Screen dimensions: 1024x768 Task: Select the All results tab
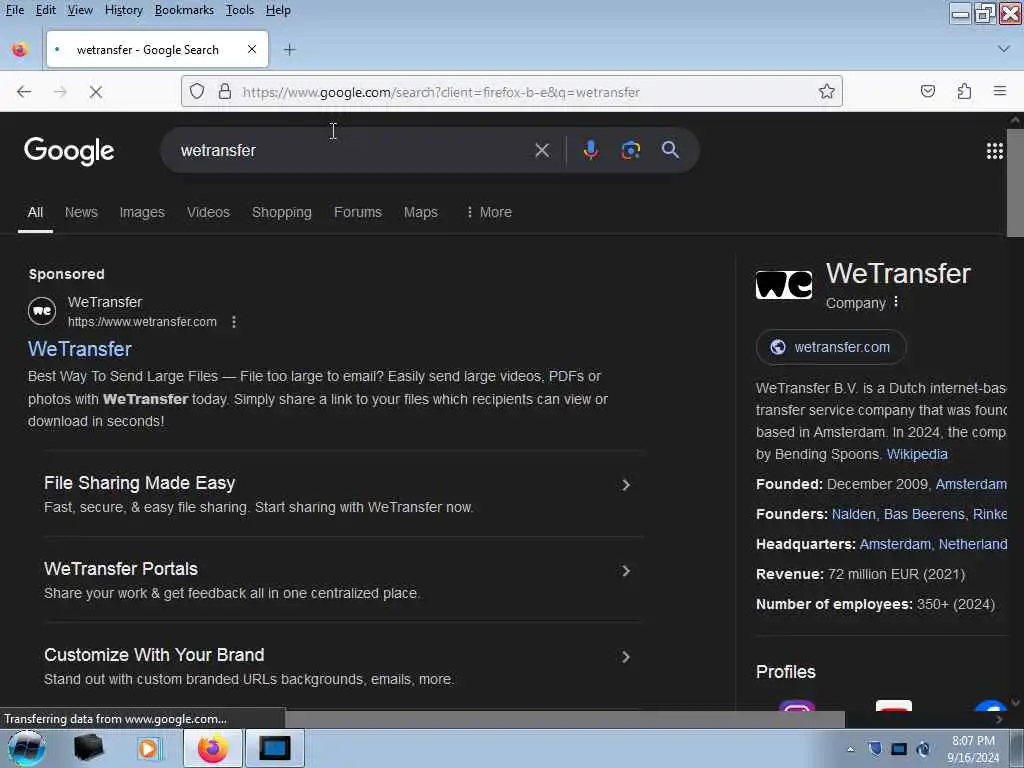tap(35, 212)
